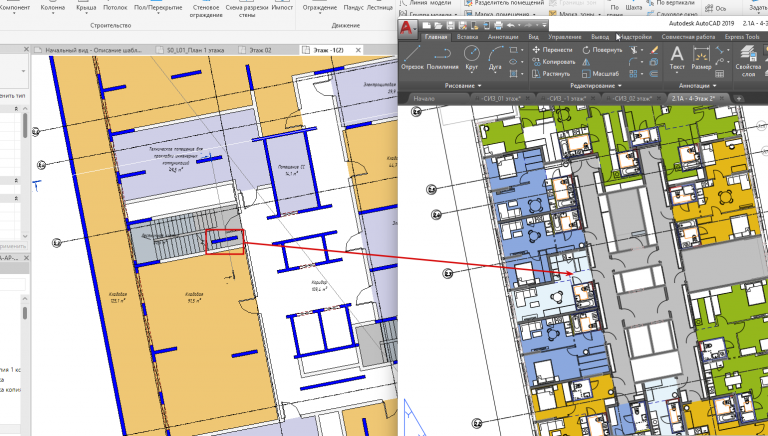
Task: Click the Array tool icon
Action: point(633,74)
